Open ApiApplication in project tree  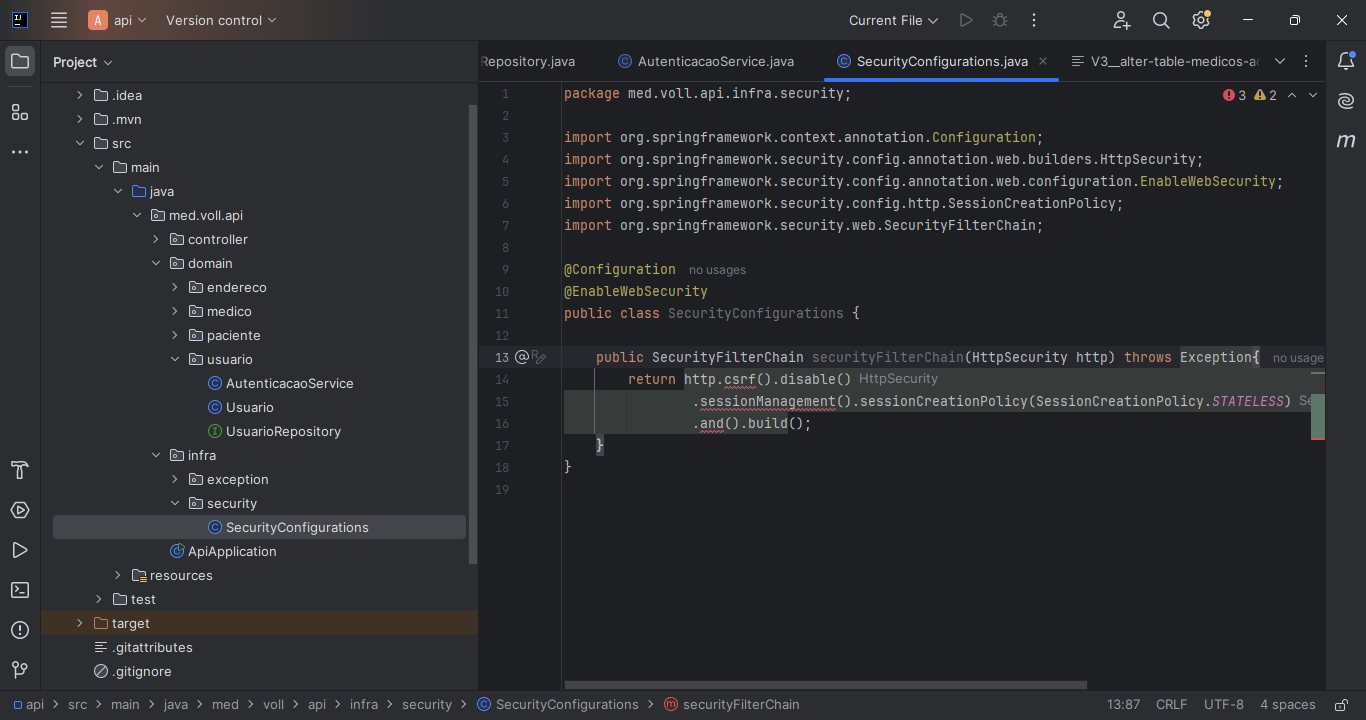tap(223, 551)
